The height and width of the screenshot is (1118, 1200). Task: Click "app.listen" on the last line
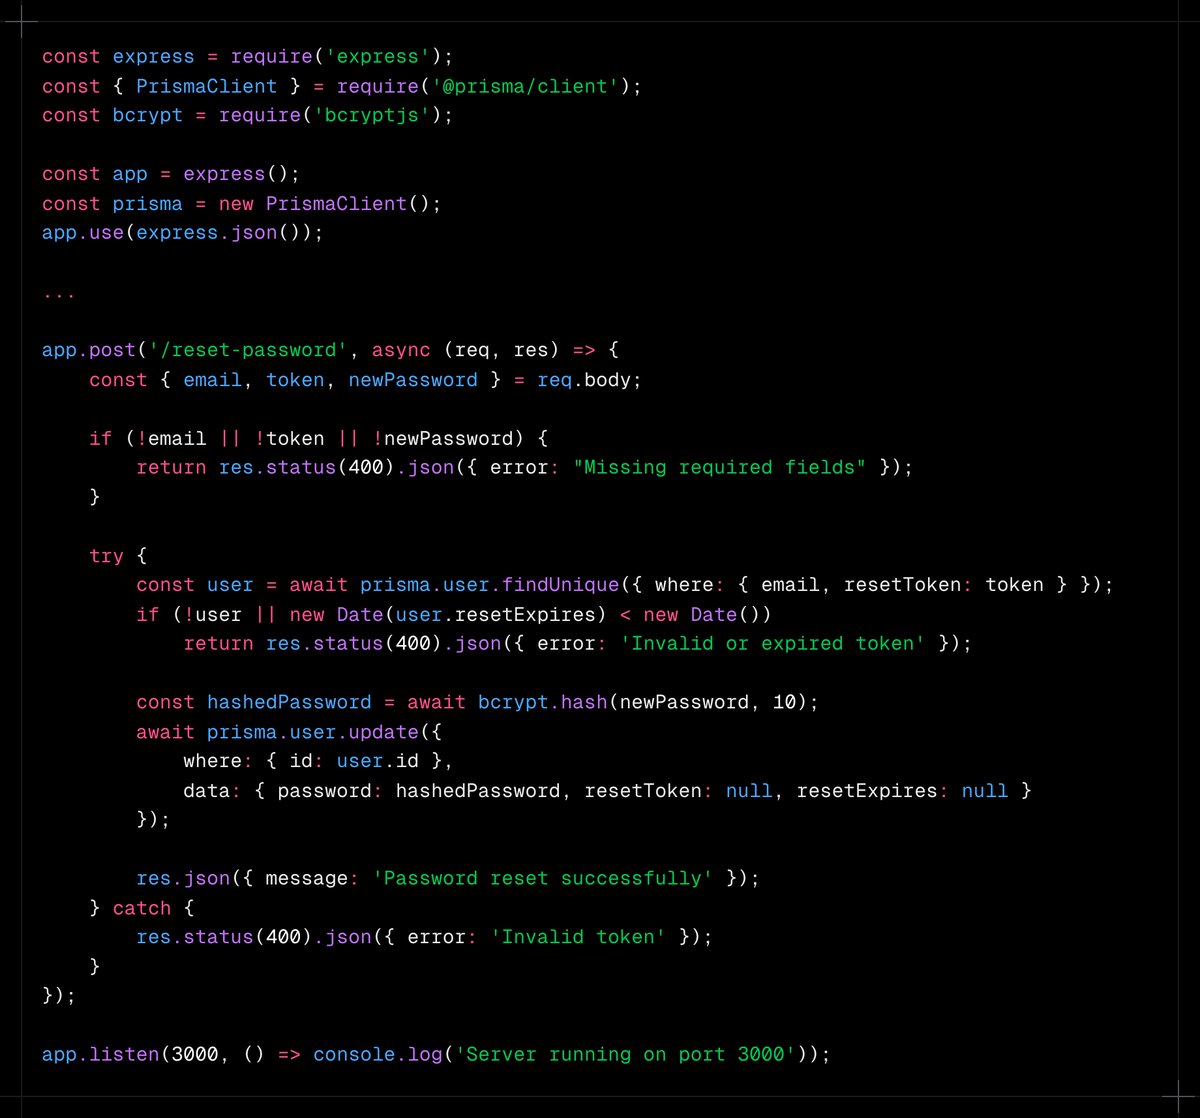click(x=101, y=1054)
